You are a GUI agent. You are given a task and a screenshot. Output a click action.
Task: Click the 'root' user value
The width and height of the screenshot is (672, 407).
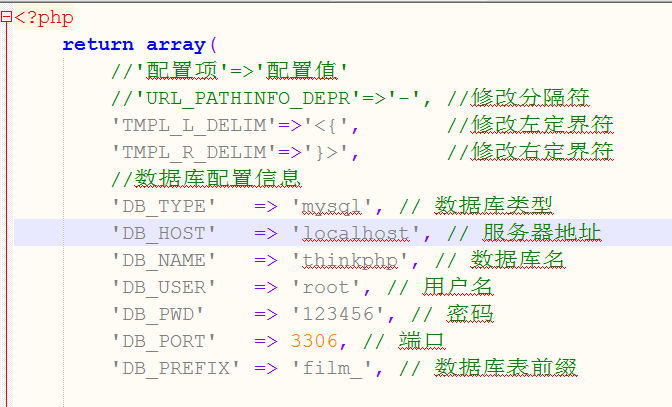326,288
